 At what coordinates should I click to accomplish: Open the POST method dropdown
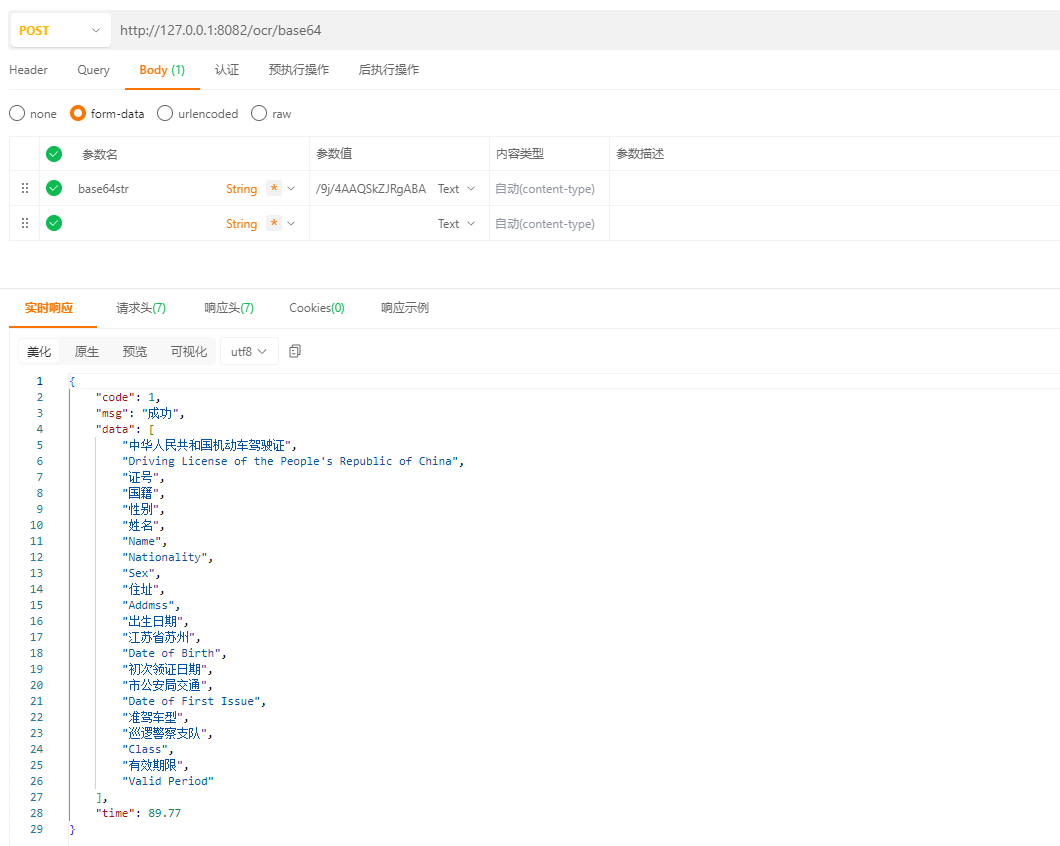[x=59, y=30]
